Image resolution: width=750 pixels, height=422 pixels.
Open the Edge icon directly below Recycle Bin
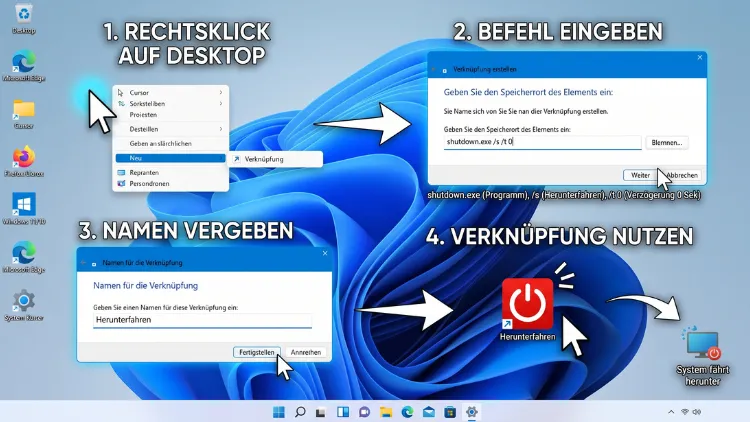point(23,62)
